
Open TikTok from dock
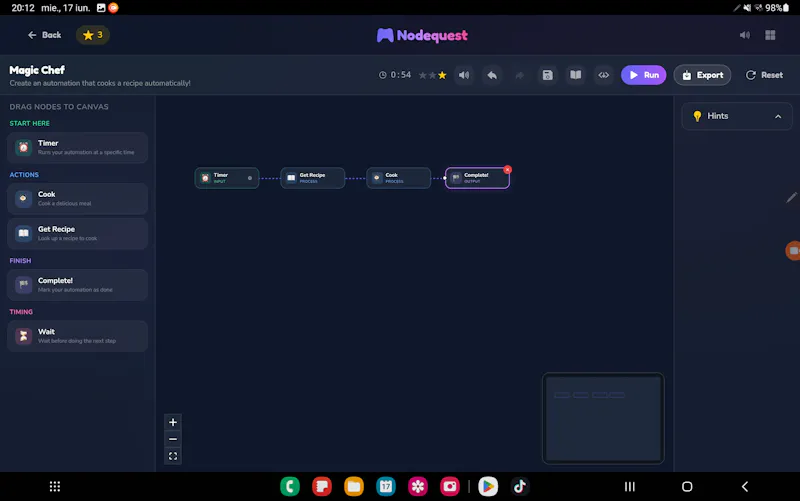tap(519, 487)
